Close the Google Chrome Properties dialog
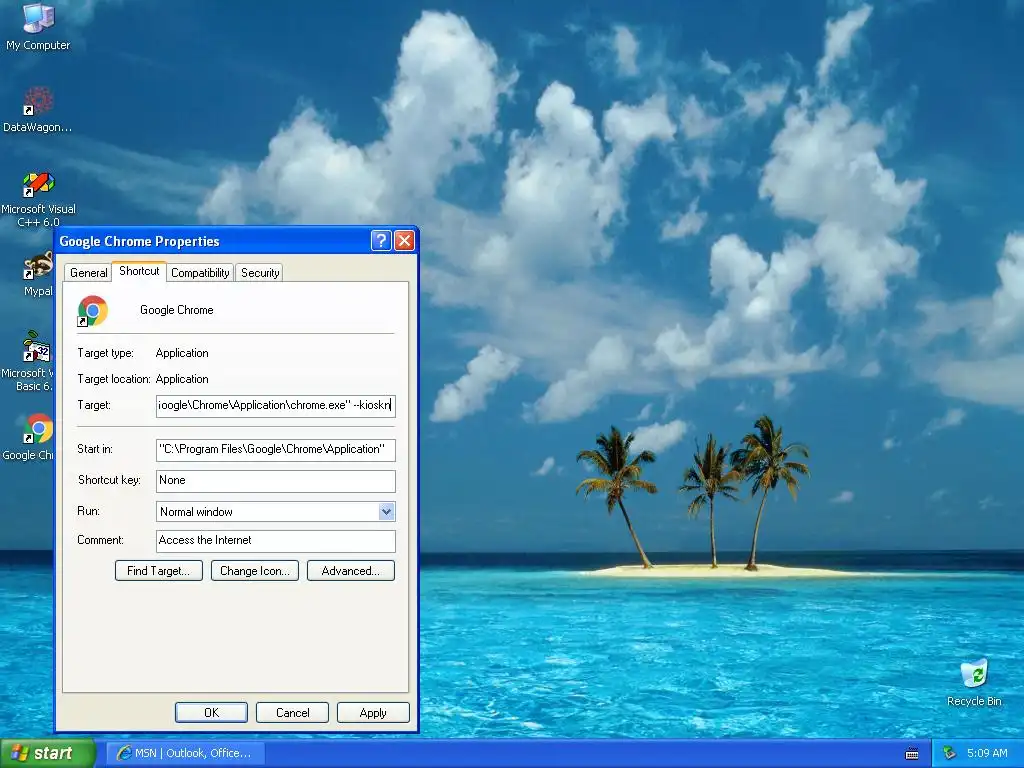 point(404,241)
